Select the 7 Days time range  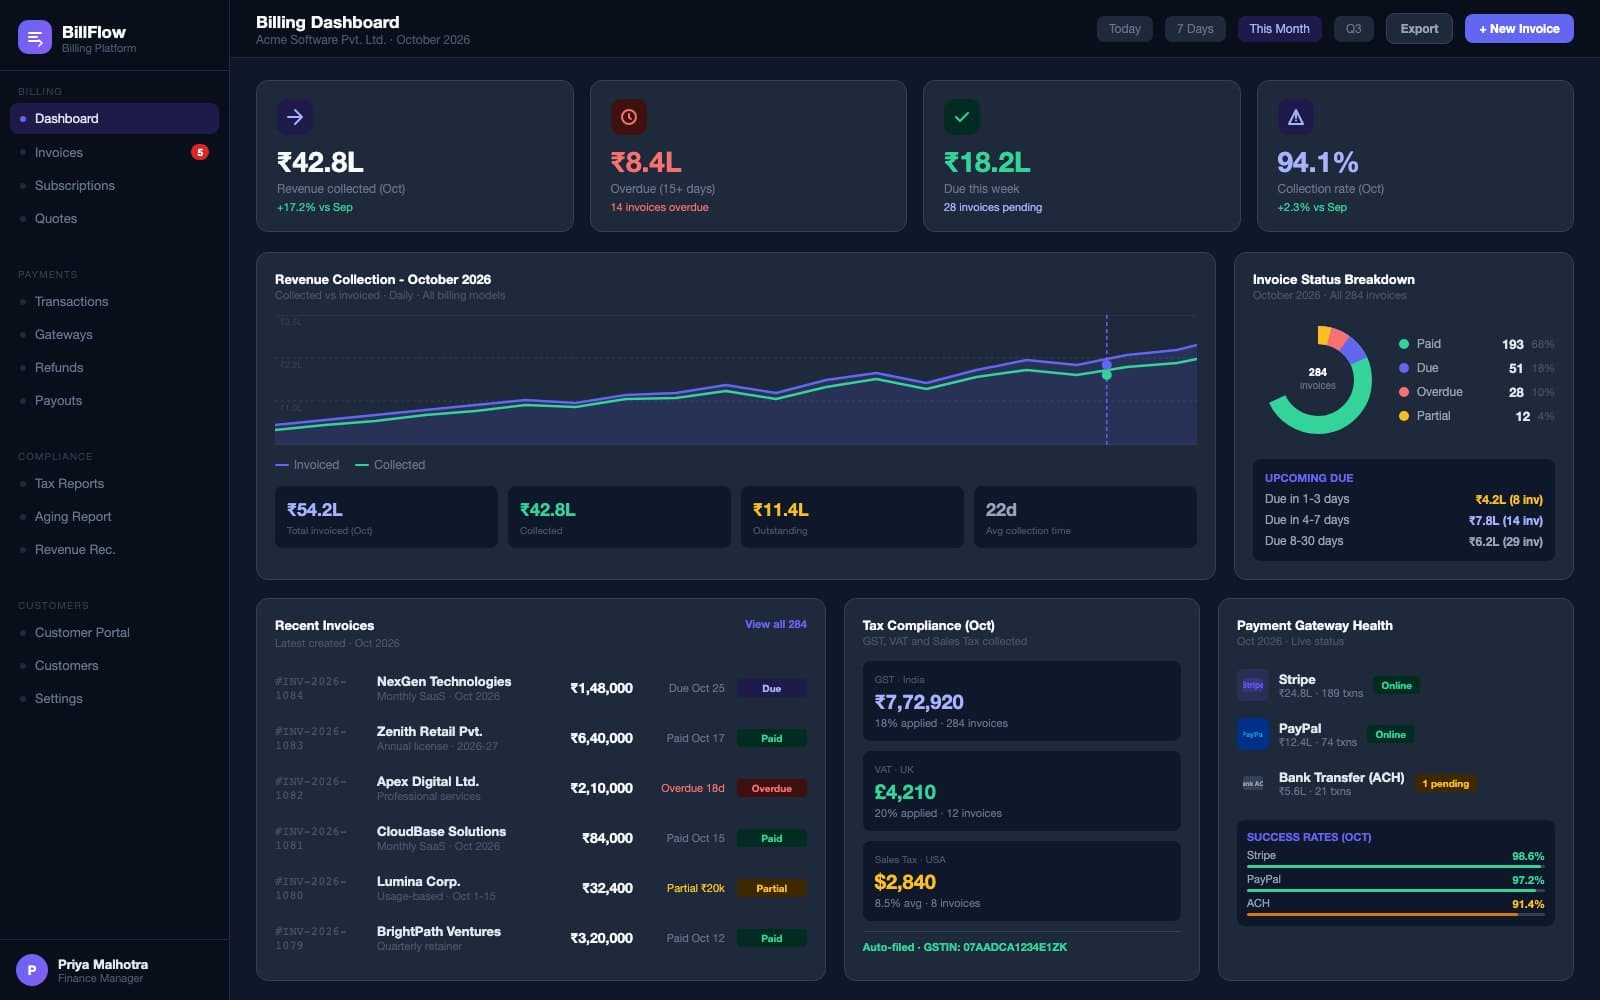point(1195,29)
